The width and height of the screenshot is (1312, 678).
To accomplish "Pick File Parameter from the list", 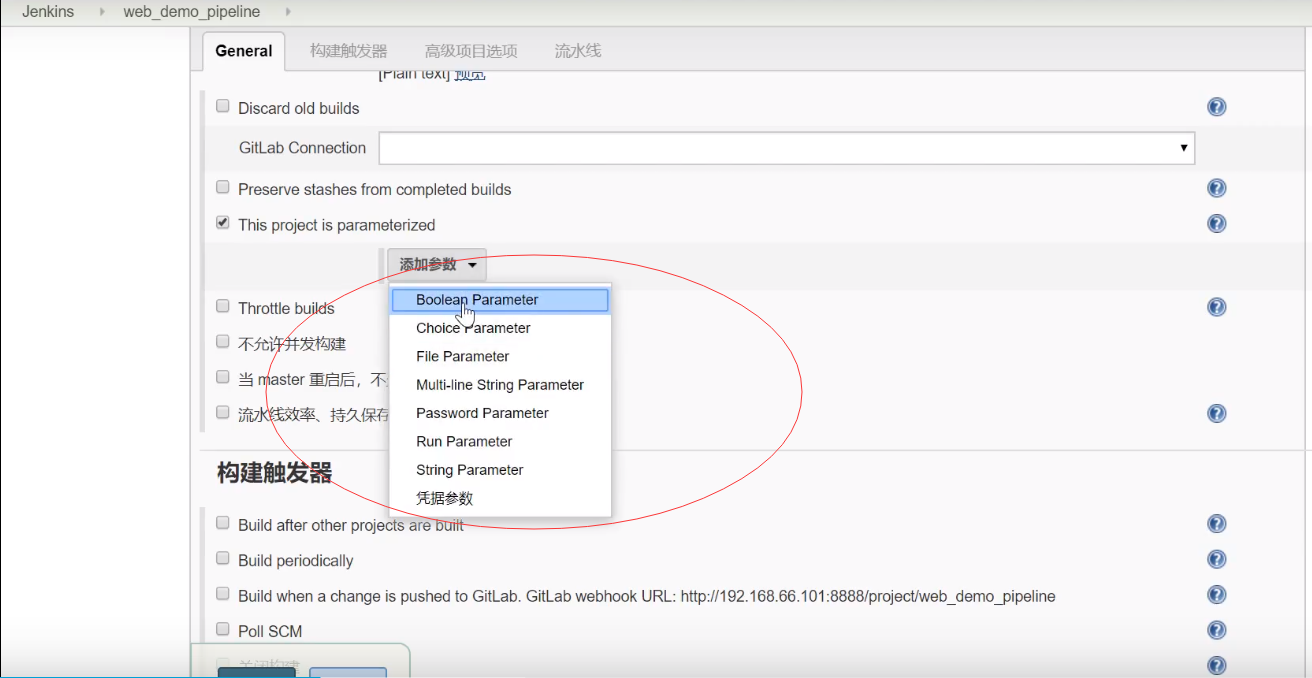I will pos(500,356).
